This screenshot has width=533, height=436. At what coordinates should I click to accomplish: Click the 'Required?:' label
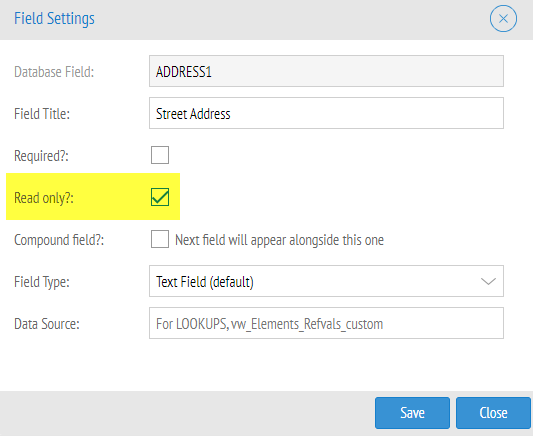pos(41,156)
